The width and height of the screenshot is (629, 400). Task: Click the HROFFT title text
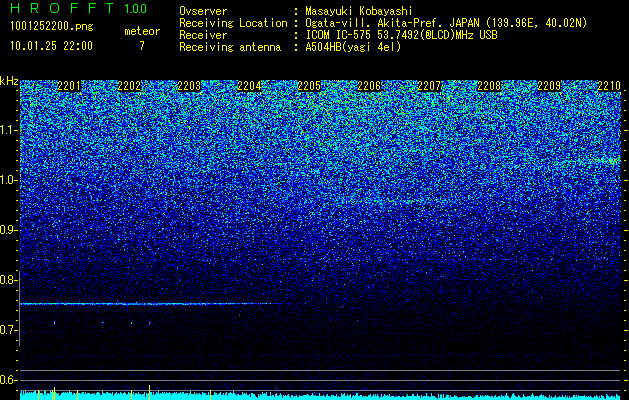point(62,8)
